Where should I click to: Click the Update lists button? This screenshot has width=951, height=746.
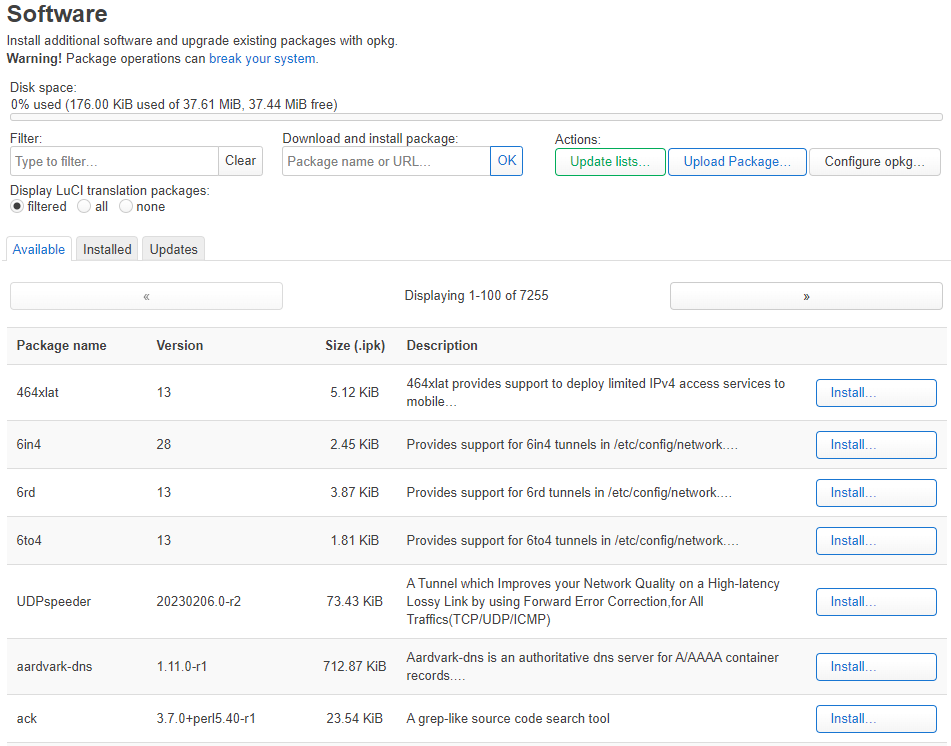click(610, 162)
